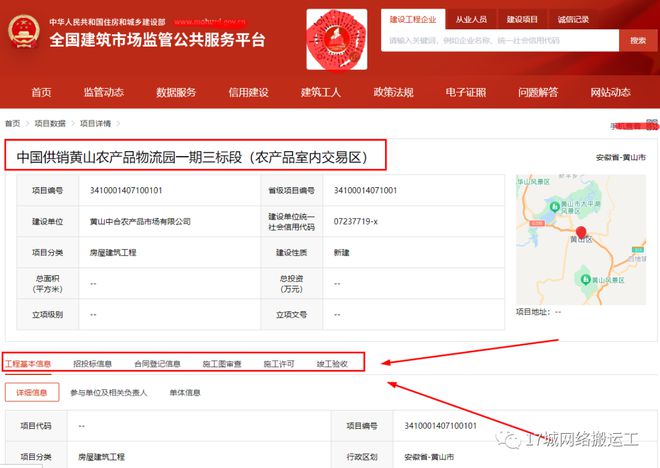Click the 总投资(万元) label cell
Viewport: 660px width, 468px height.
click(x=291, y=284)
